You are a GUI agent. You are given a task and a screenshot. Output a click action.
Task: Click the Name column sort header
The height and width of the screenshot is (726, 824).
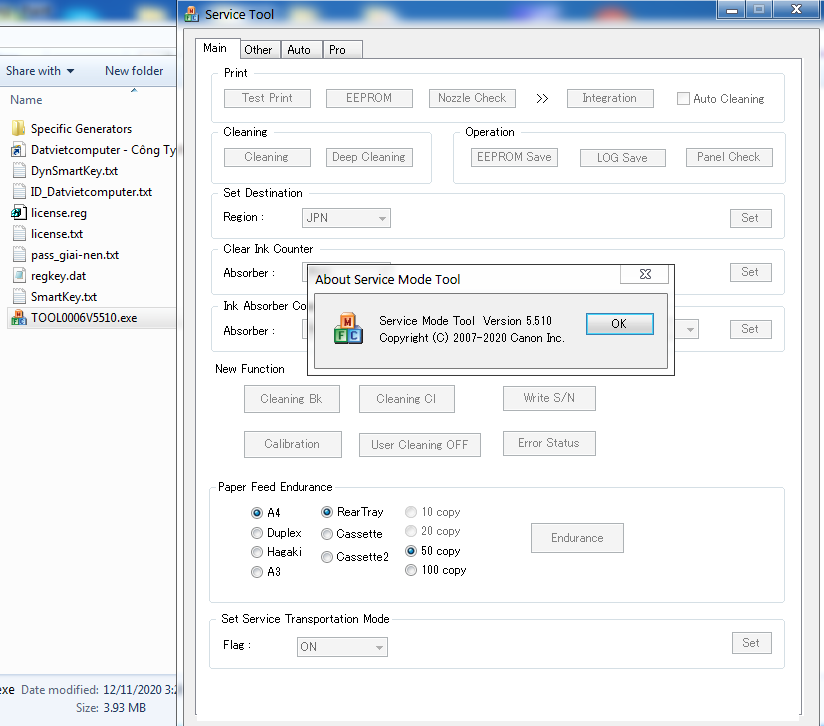point(26,100)
